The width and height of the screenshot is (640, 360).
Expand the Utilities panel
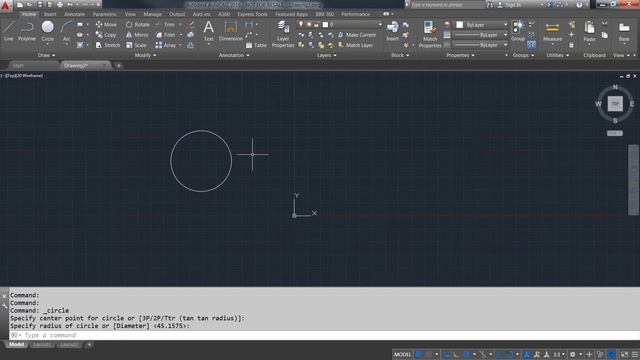(558, 55)
